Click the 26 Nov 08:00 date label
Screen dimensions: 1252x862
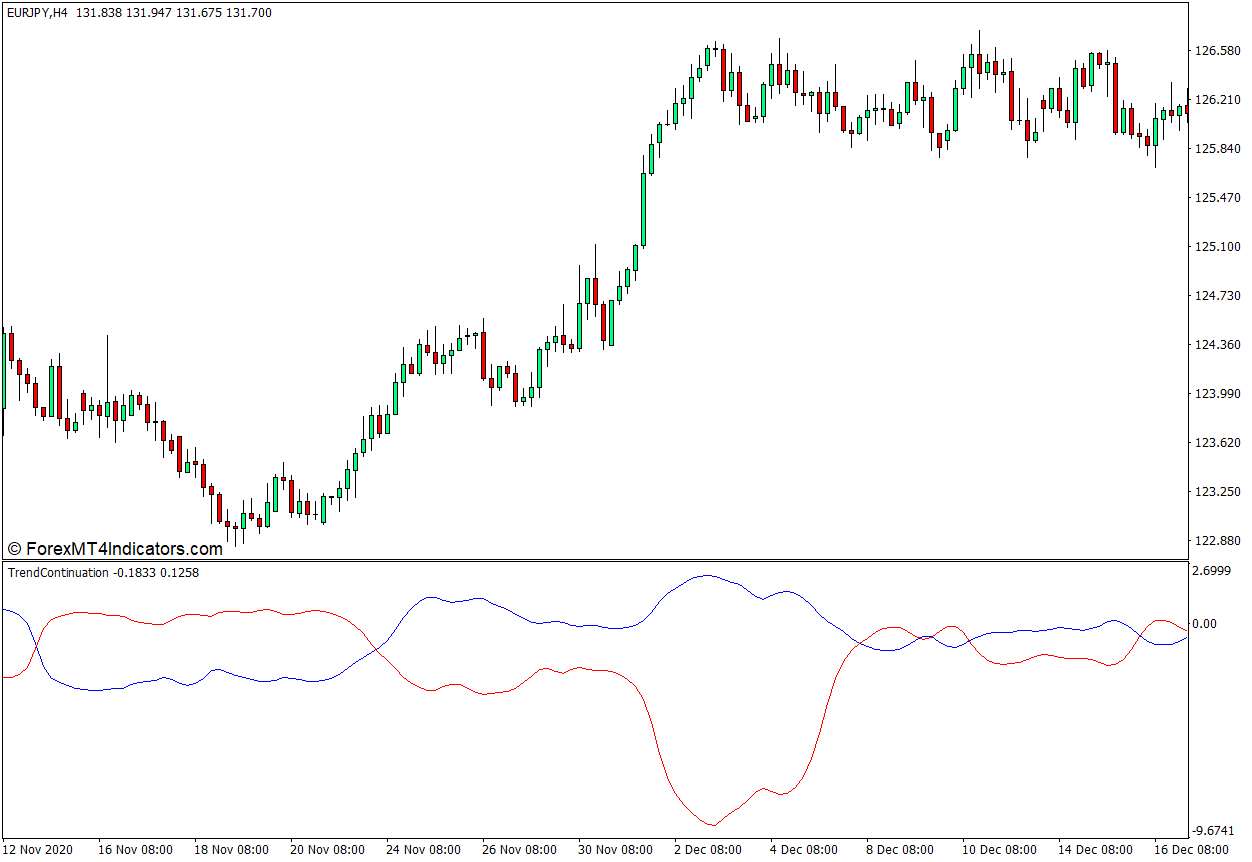(x=518, y=850)
